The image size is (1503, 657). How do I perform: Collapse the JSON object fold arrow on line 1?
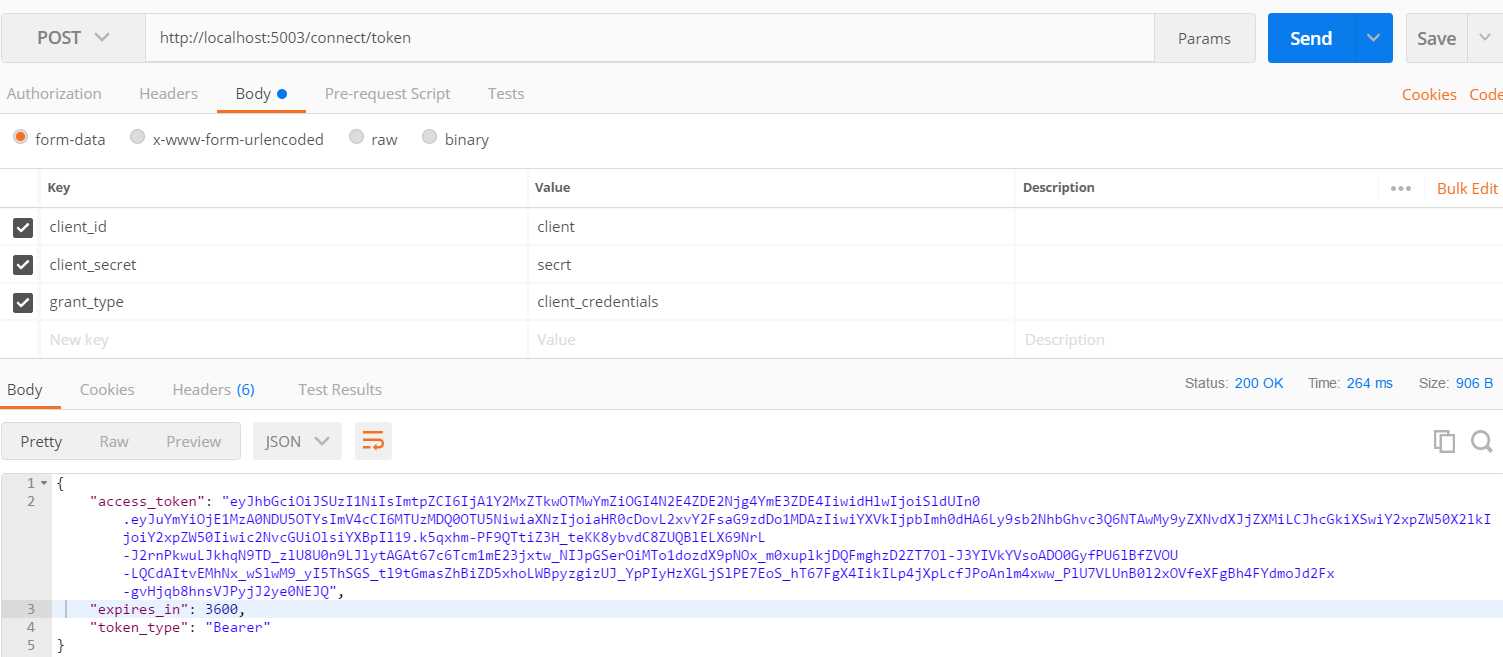coord(43,484)
